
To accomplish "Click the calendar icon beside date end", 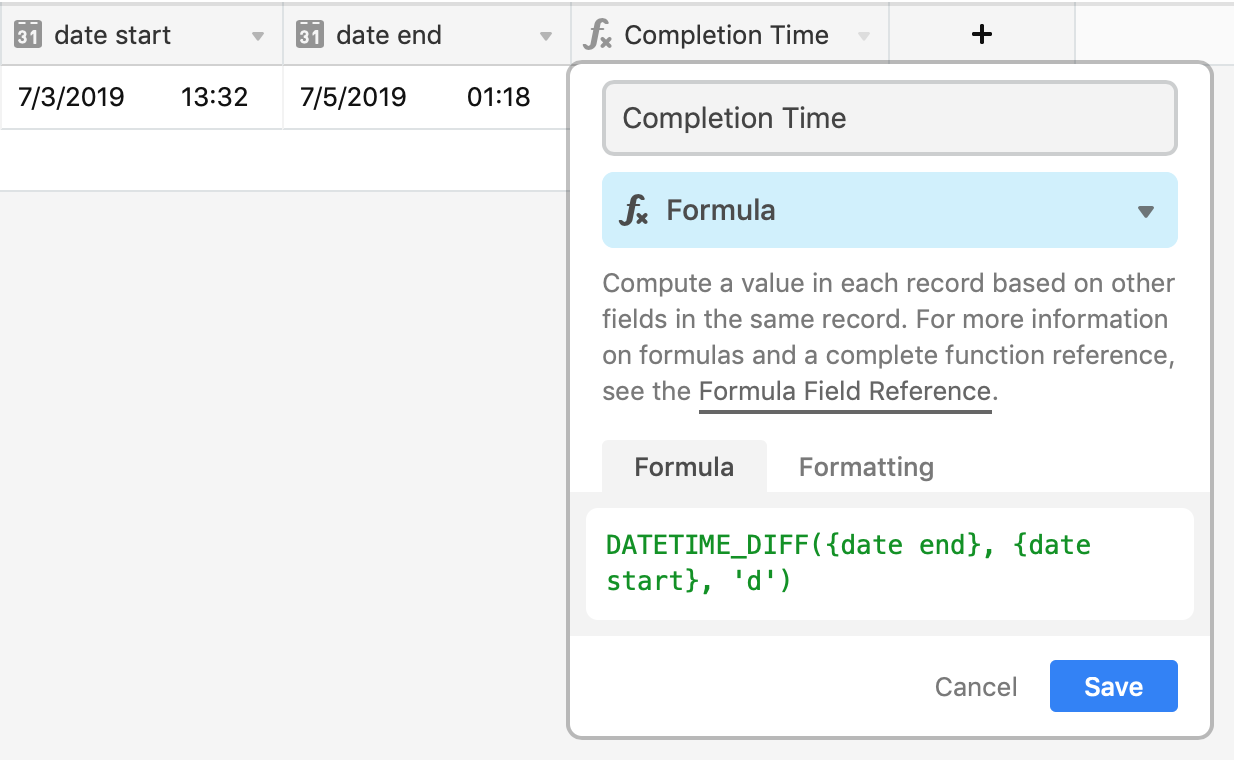I will coord(310,36).
